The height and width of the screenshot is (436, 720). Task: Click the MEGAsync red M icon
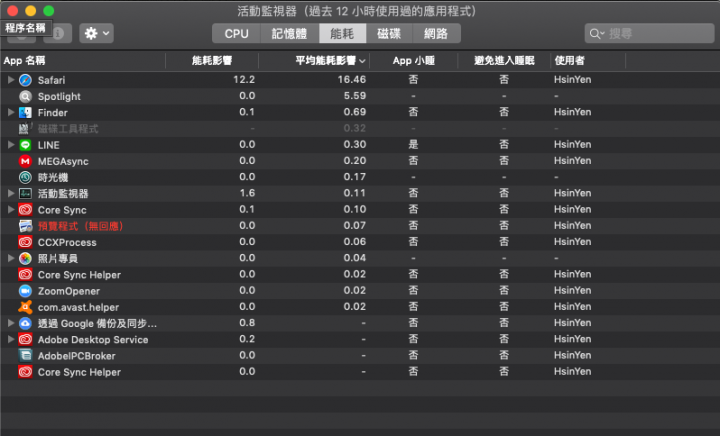(25, 161)
